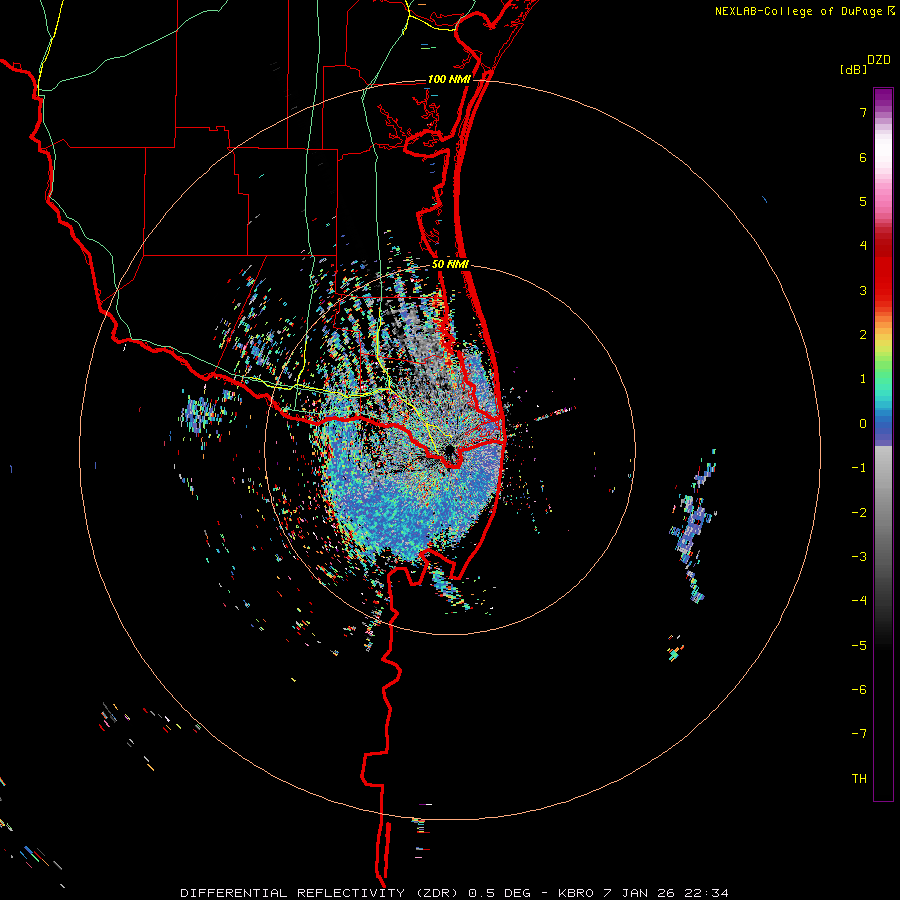
Task: Click the purple top of the color bar
Action: tap(883, 98)
